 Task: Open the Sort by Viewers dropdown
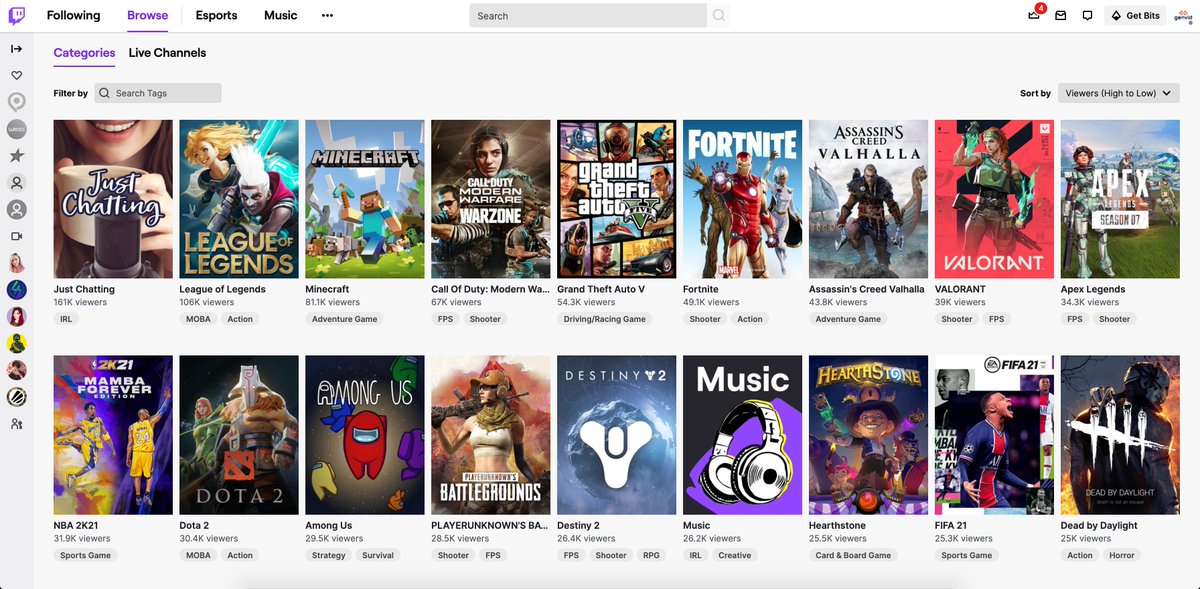click(1119, 93)
